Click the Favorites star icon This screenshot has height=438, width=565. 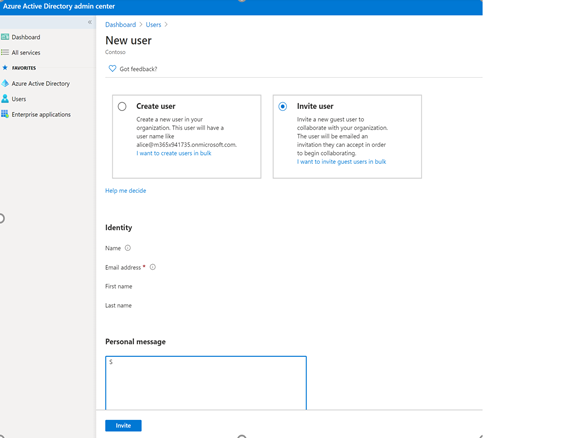tap(5, 68)
